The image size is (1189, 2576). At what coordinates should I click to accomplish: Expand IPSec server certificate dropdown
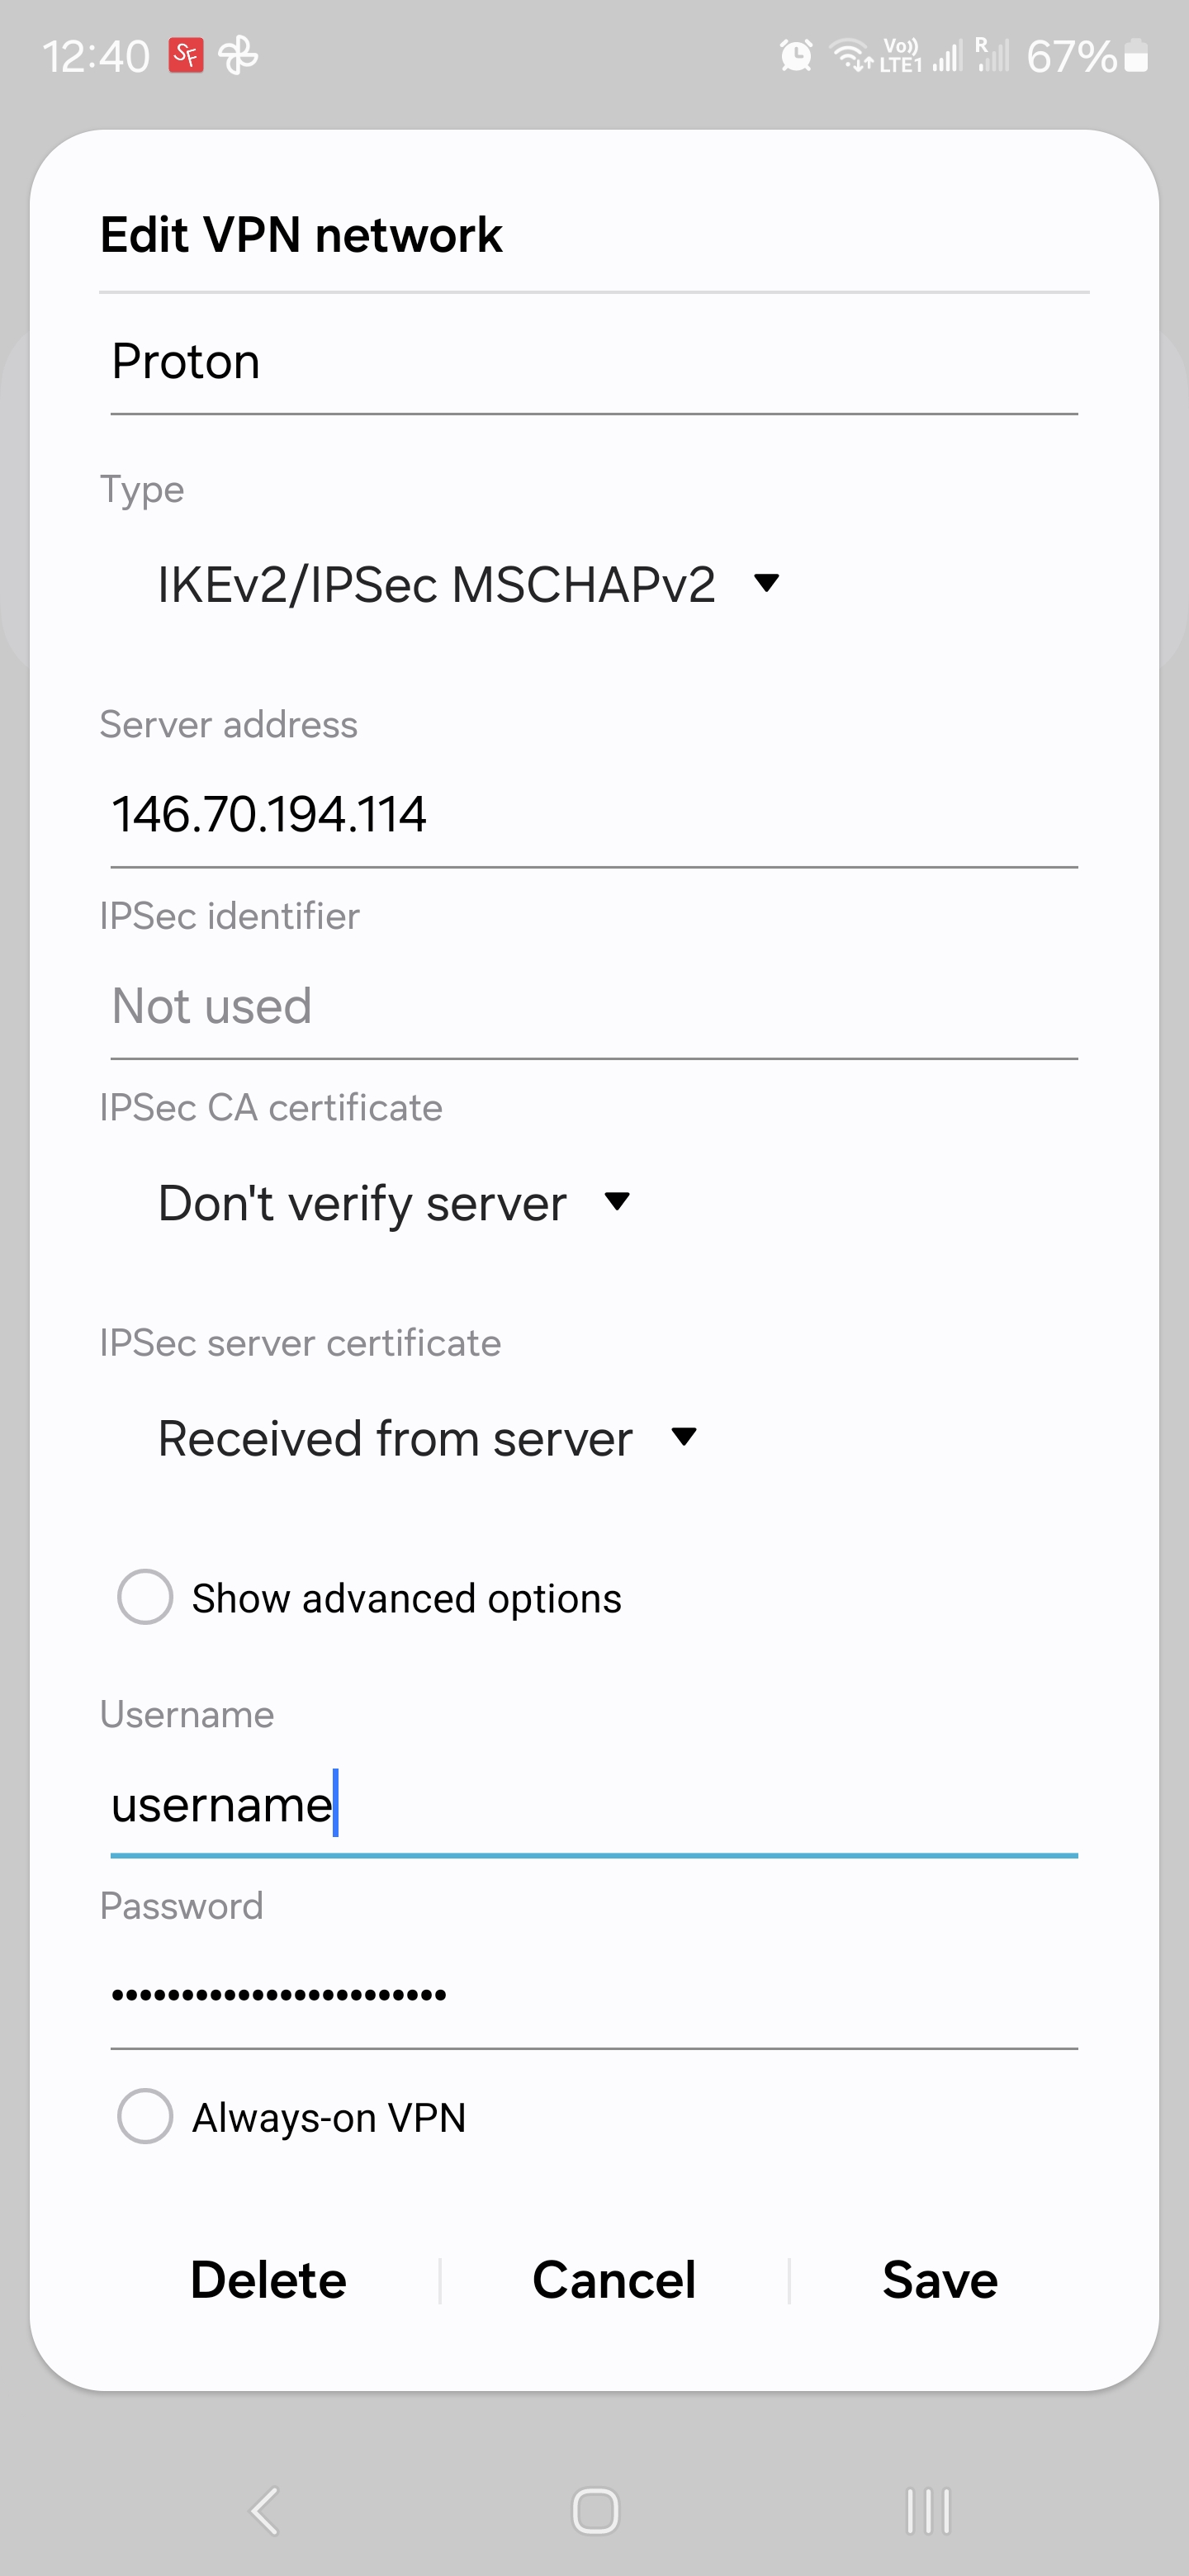(427, 1439)
